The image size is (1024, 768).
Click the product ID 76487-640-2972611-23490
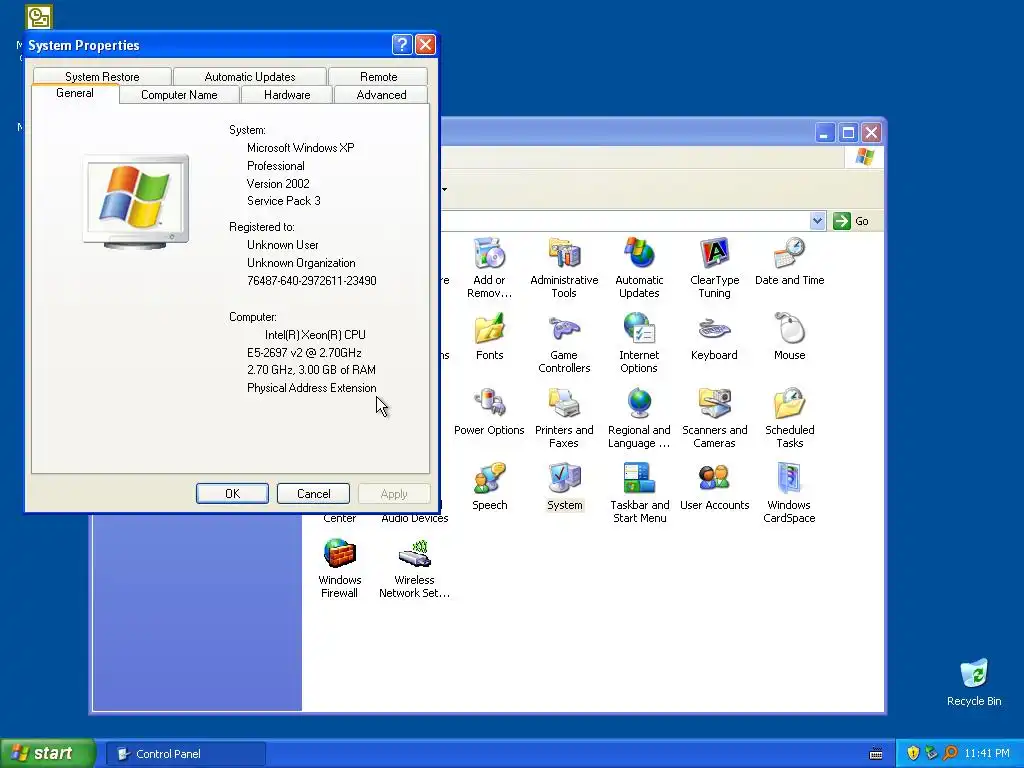312,281
